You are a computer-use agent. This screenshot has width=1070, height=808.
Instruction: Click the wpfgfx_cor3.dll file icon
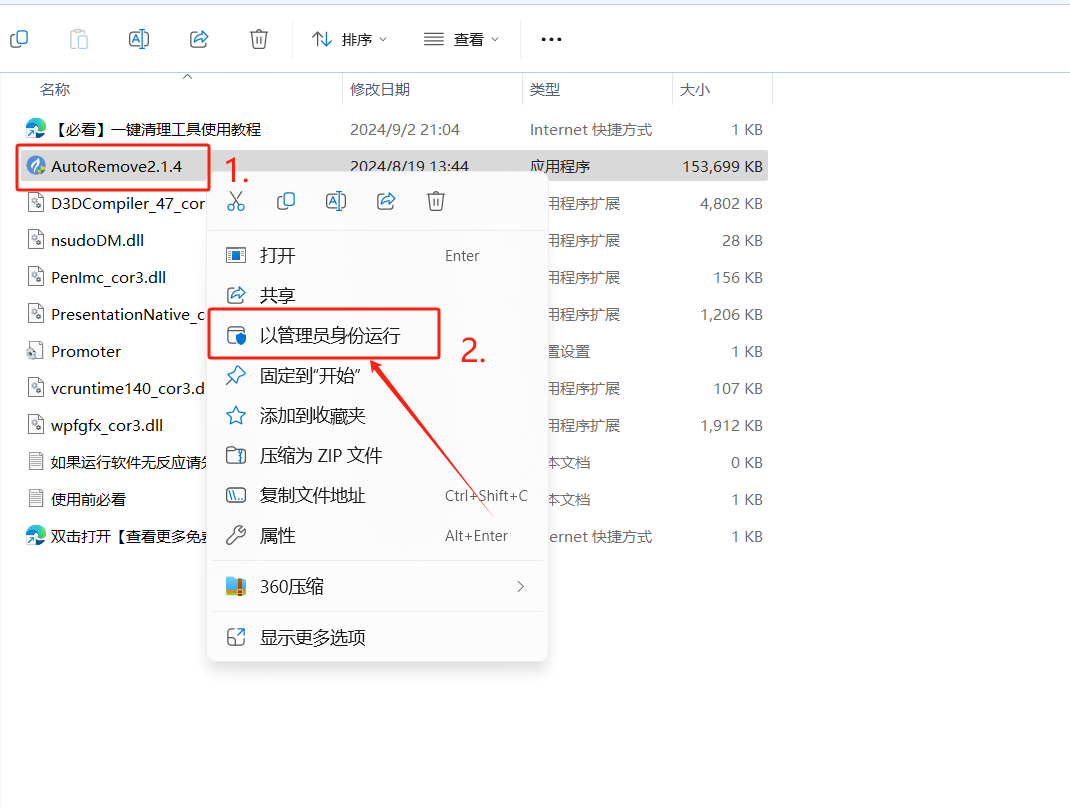35,424
